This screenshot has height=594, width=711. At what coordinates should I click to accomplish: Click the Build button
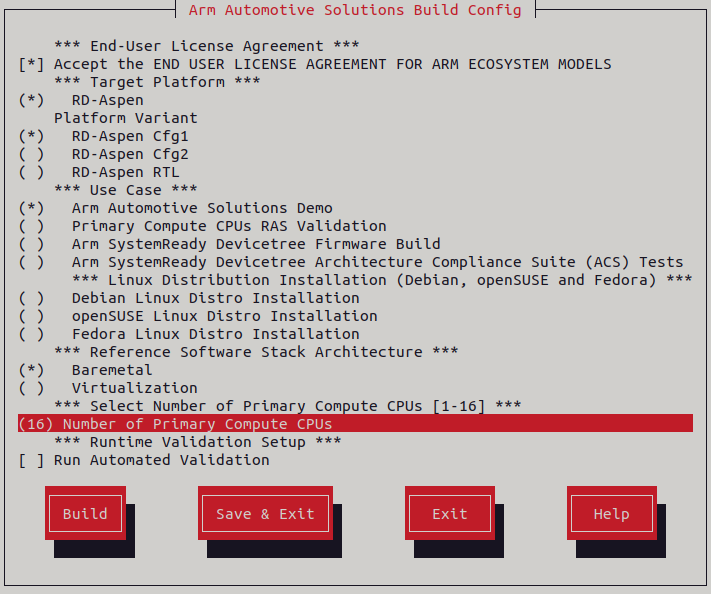(x=85, y=513)
